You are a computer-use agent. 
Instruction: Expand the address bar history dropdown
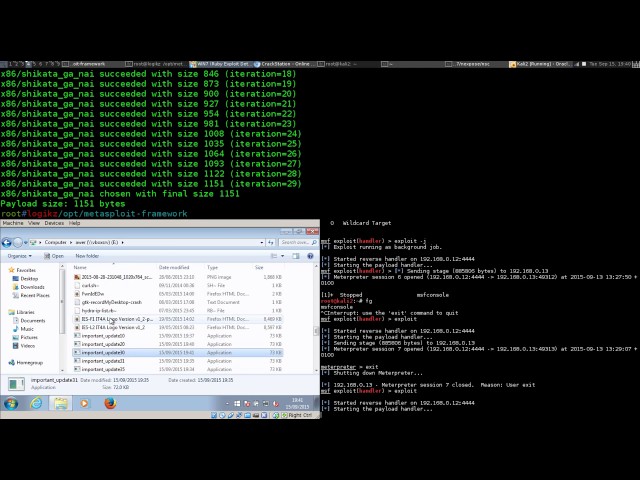[262, 242]
